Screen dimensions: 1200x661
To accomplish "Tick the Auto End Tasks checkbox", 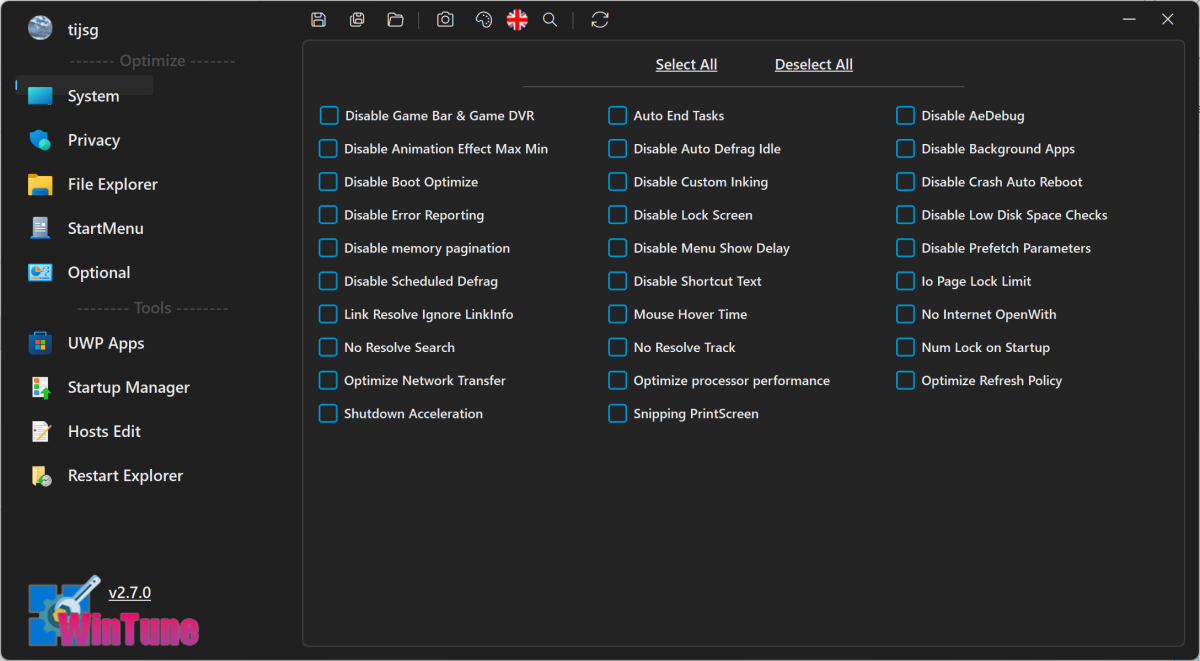I will (x=618, y=116).
